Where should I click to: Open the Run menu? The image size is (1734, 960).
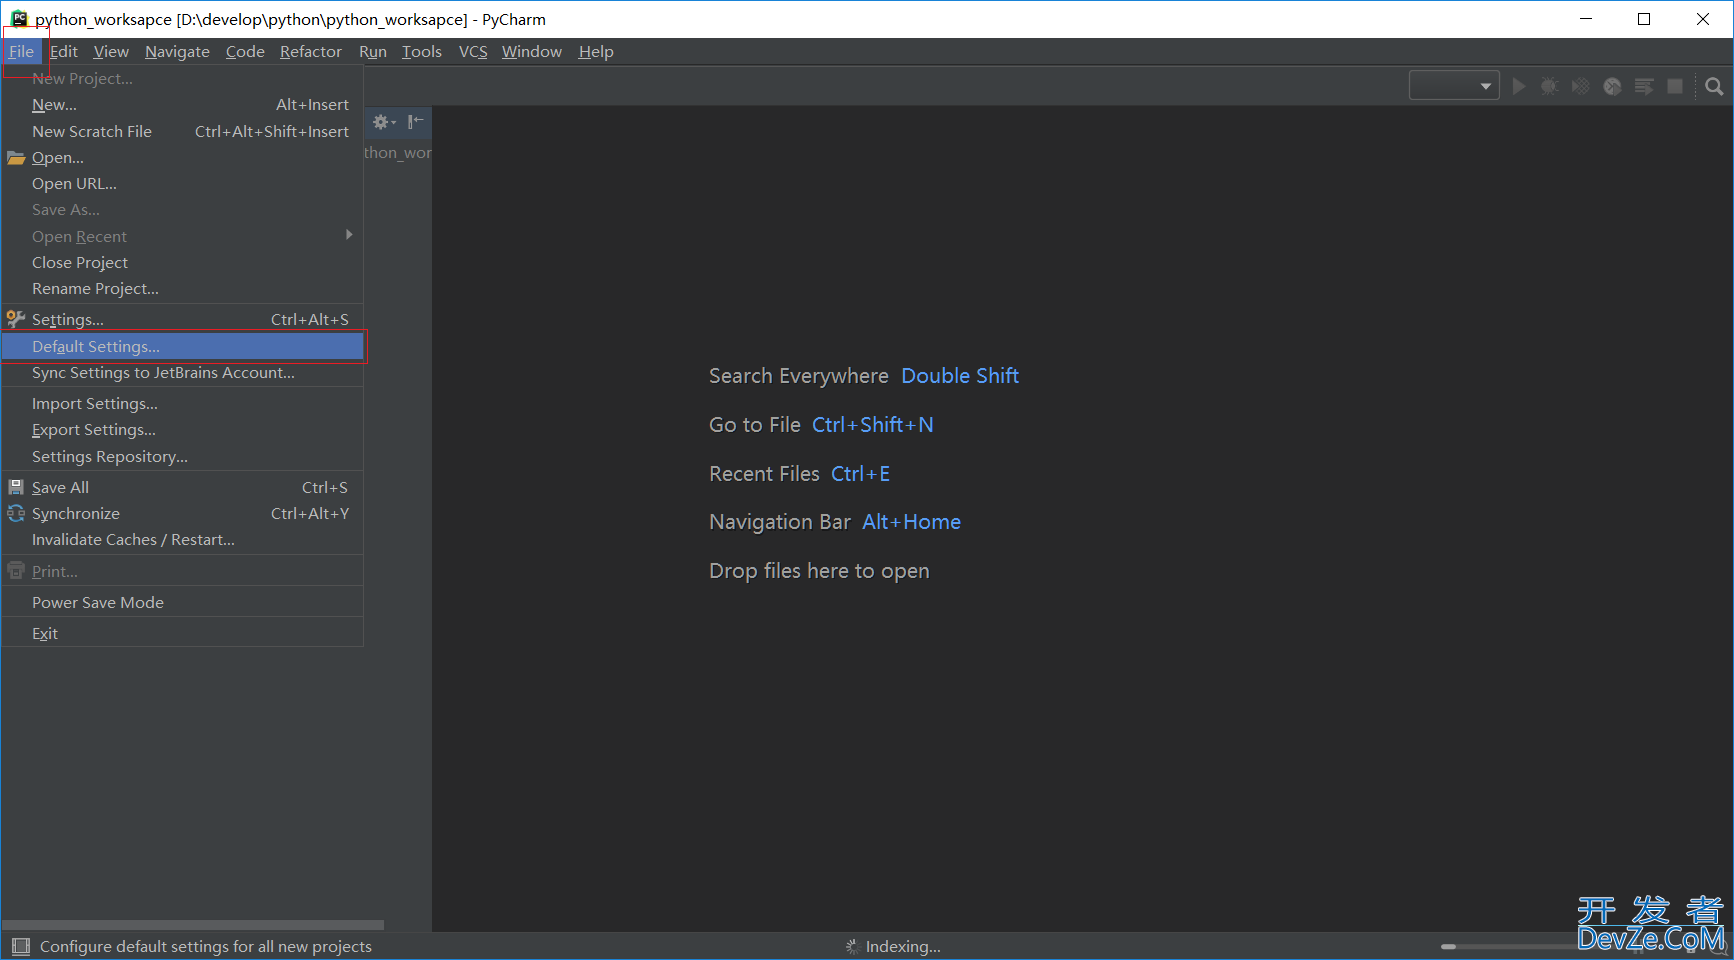coord(373,51)
